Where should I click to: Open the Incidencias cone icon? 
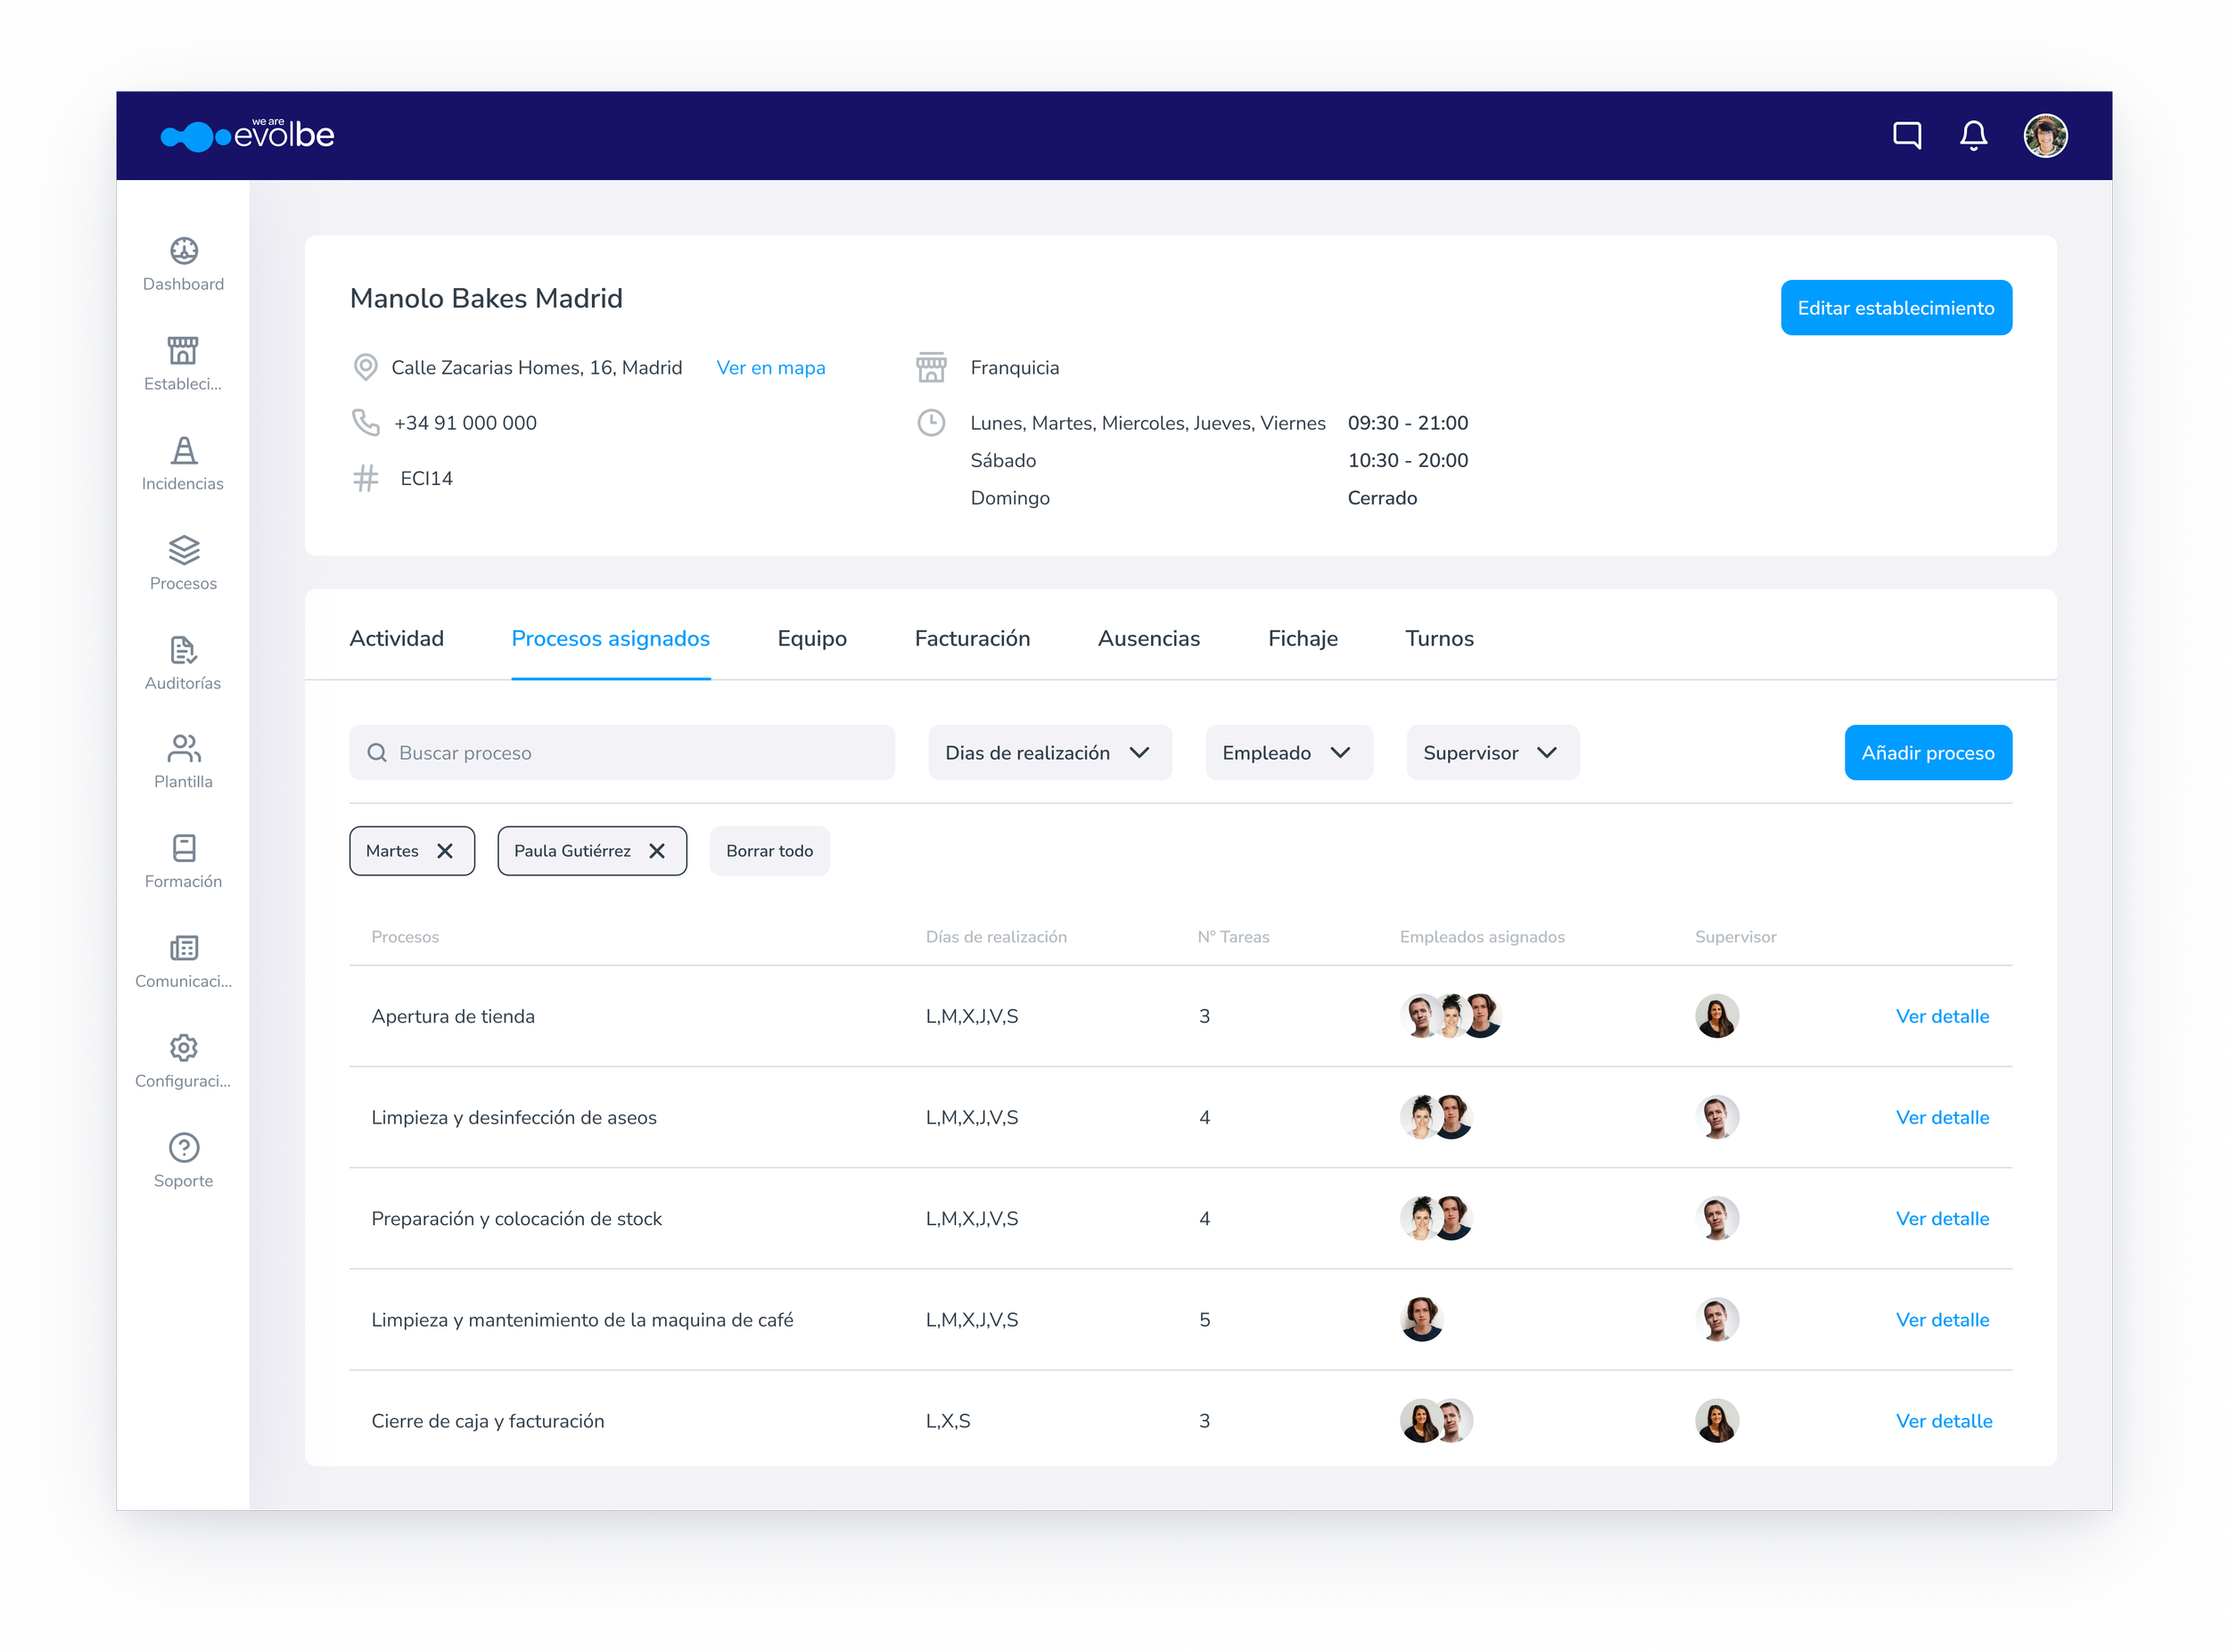point(183,450)
